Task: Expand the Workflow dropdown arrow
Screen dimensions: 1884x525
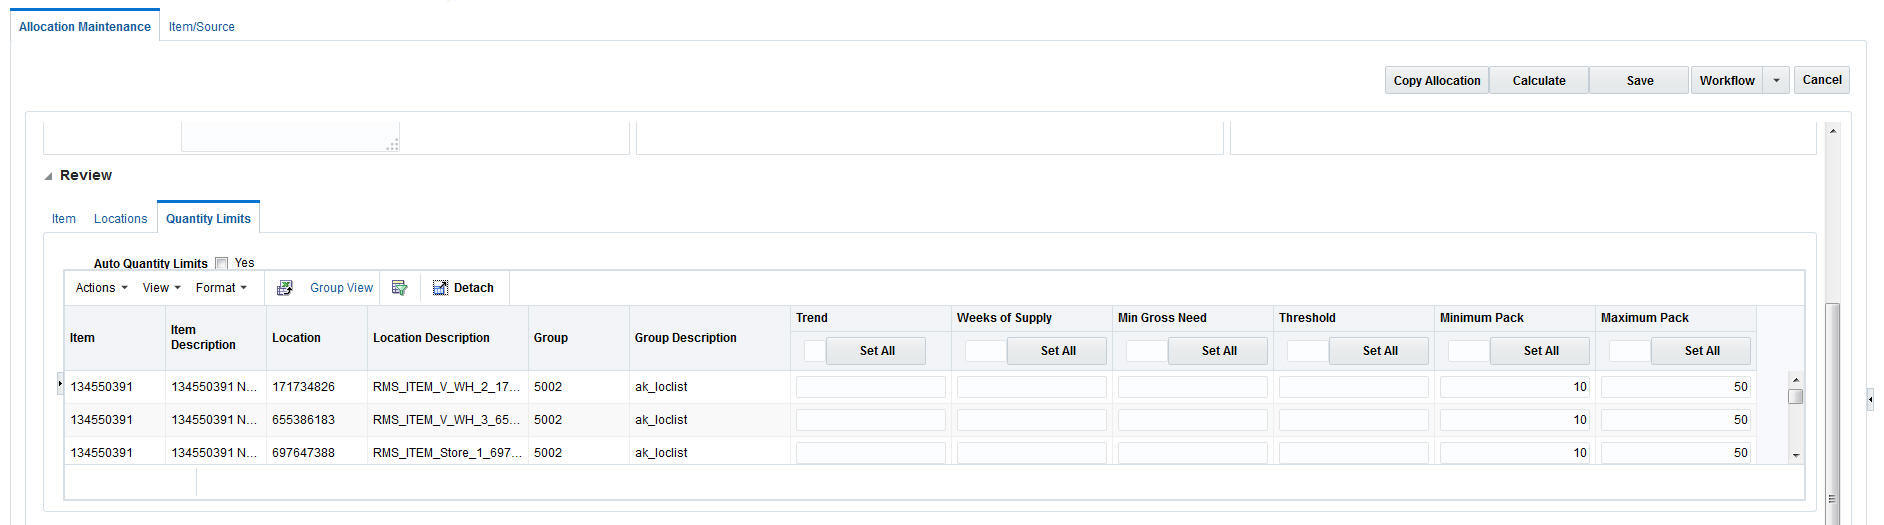Action: (1776, 80)
